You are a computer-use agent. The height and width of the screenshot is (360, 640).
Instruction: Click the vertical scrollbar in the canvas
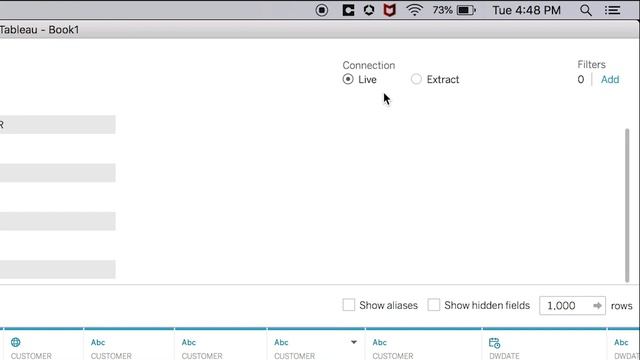tap(627, 205)
